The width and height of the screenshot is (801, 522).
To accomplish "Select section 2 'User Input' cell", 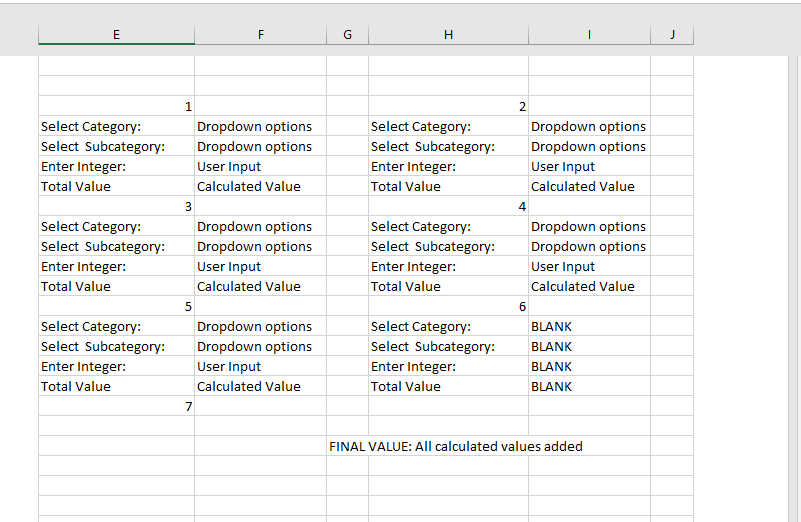I will [590, 166].
